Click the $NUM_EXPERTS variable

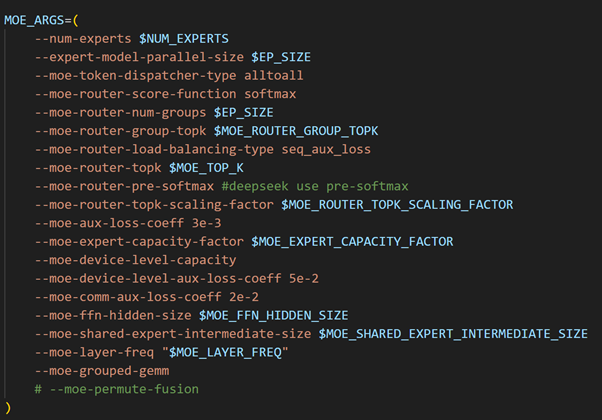pyautogui.click(x=184, y=39)
